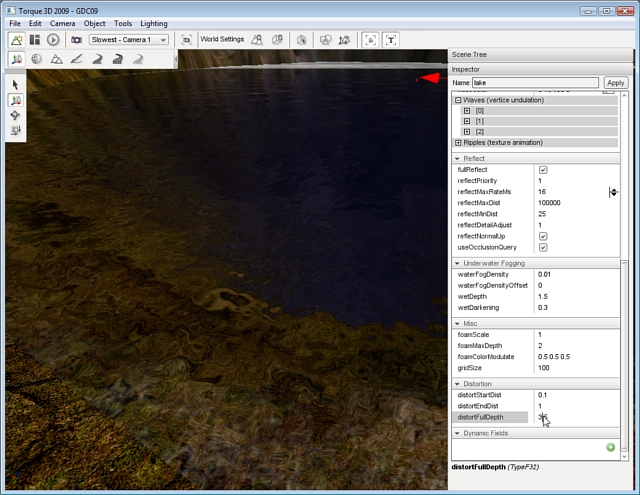Screen dimensions: 640x495
Task: Click the Name field containing lake
Action: click(x=534, y=83)
